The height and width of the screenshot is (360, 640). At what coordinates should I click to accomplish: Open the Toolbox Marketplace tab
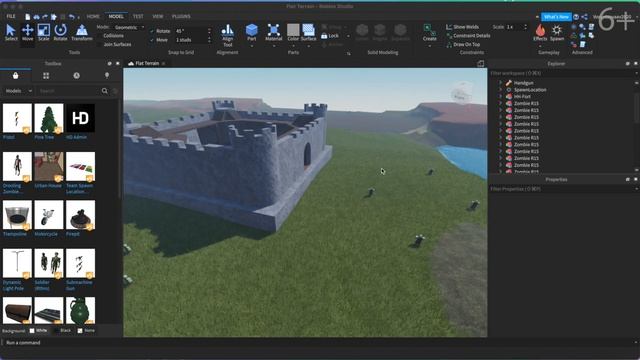point(16,76)
